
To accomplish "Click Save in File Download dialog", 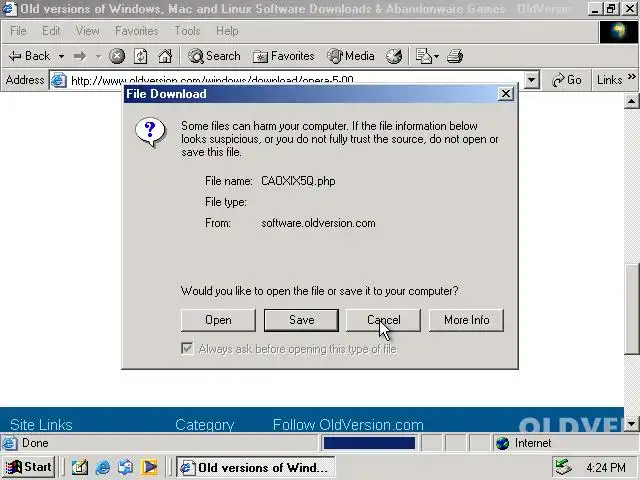I will pos(301,320).
